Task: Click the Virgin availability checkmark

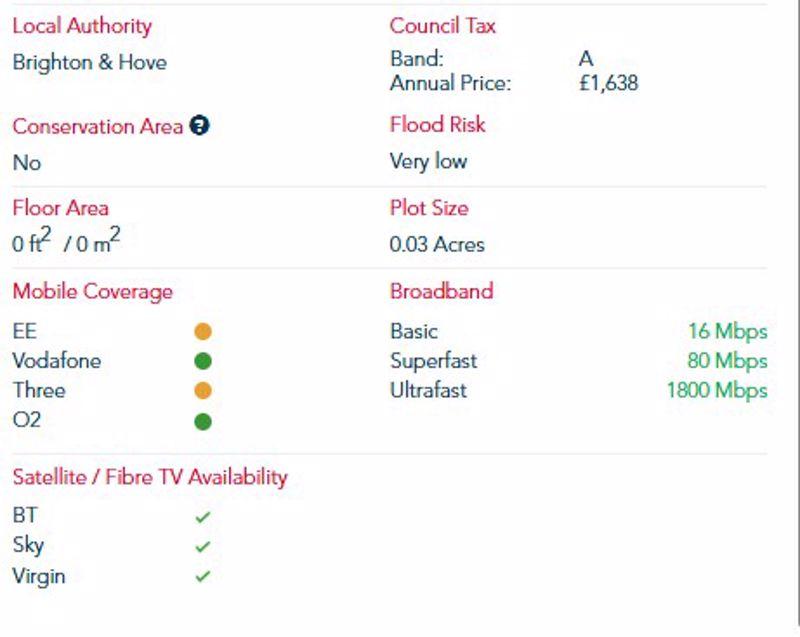Action: pyautogui.click(x=203, y=576)
